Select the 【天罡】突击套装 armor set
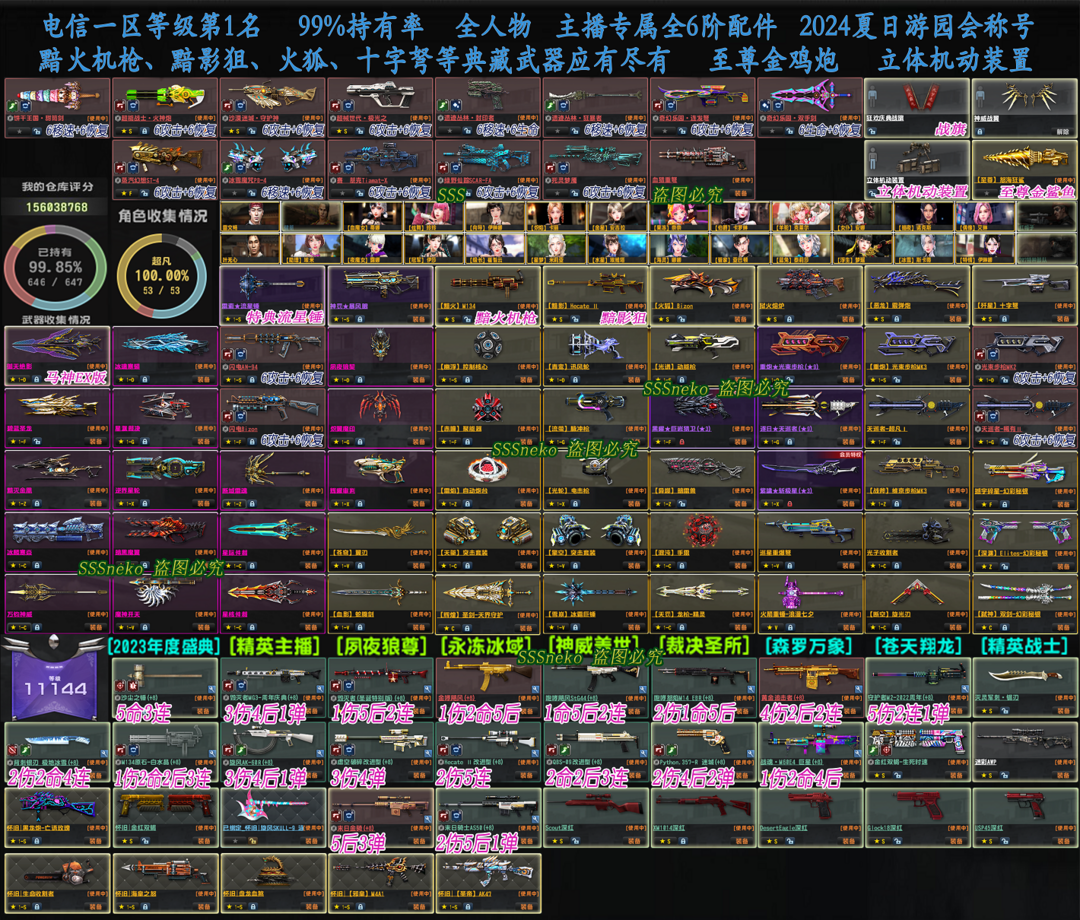The width and height of the screenshot is (1080, 920). tap(488, 542)
